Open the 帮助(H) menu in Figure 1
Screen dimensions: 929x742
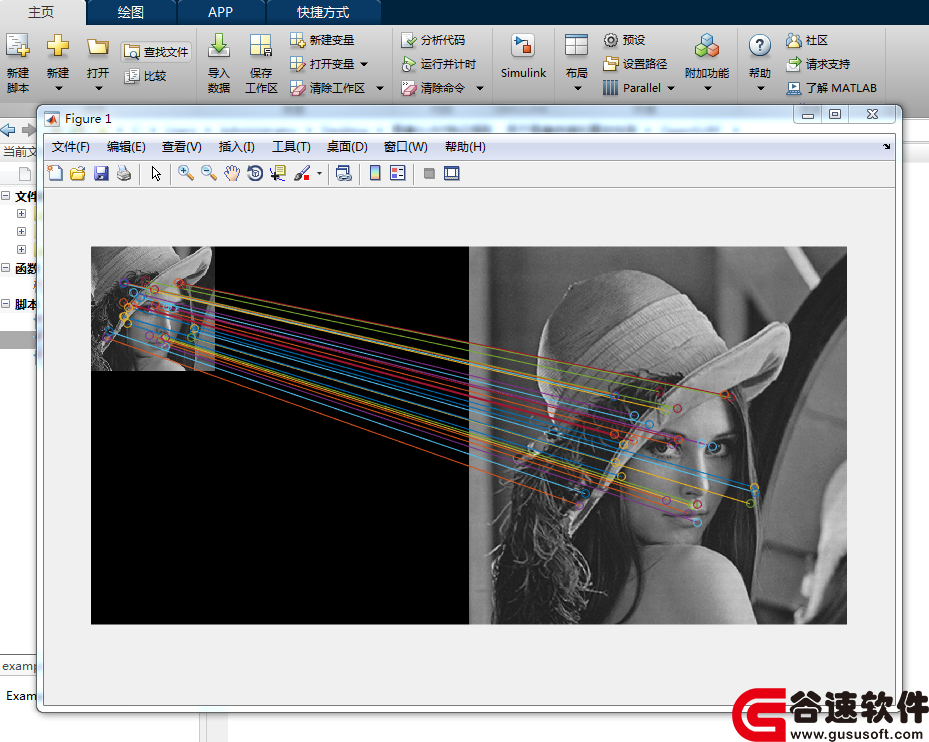(x=465, y=147)
